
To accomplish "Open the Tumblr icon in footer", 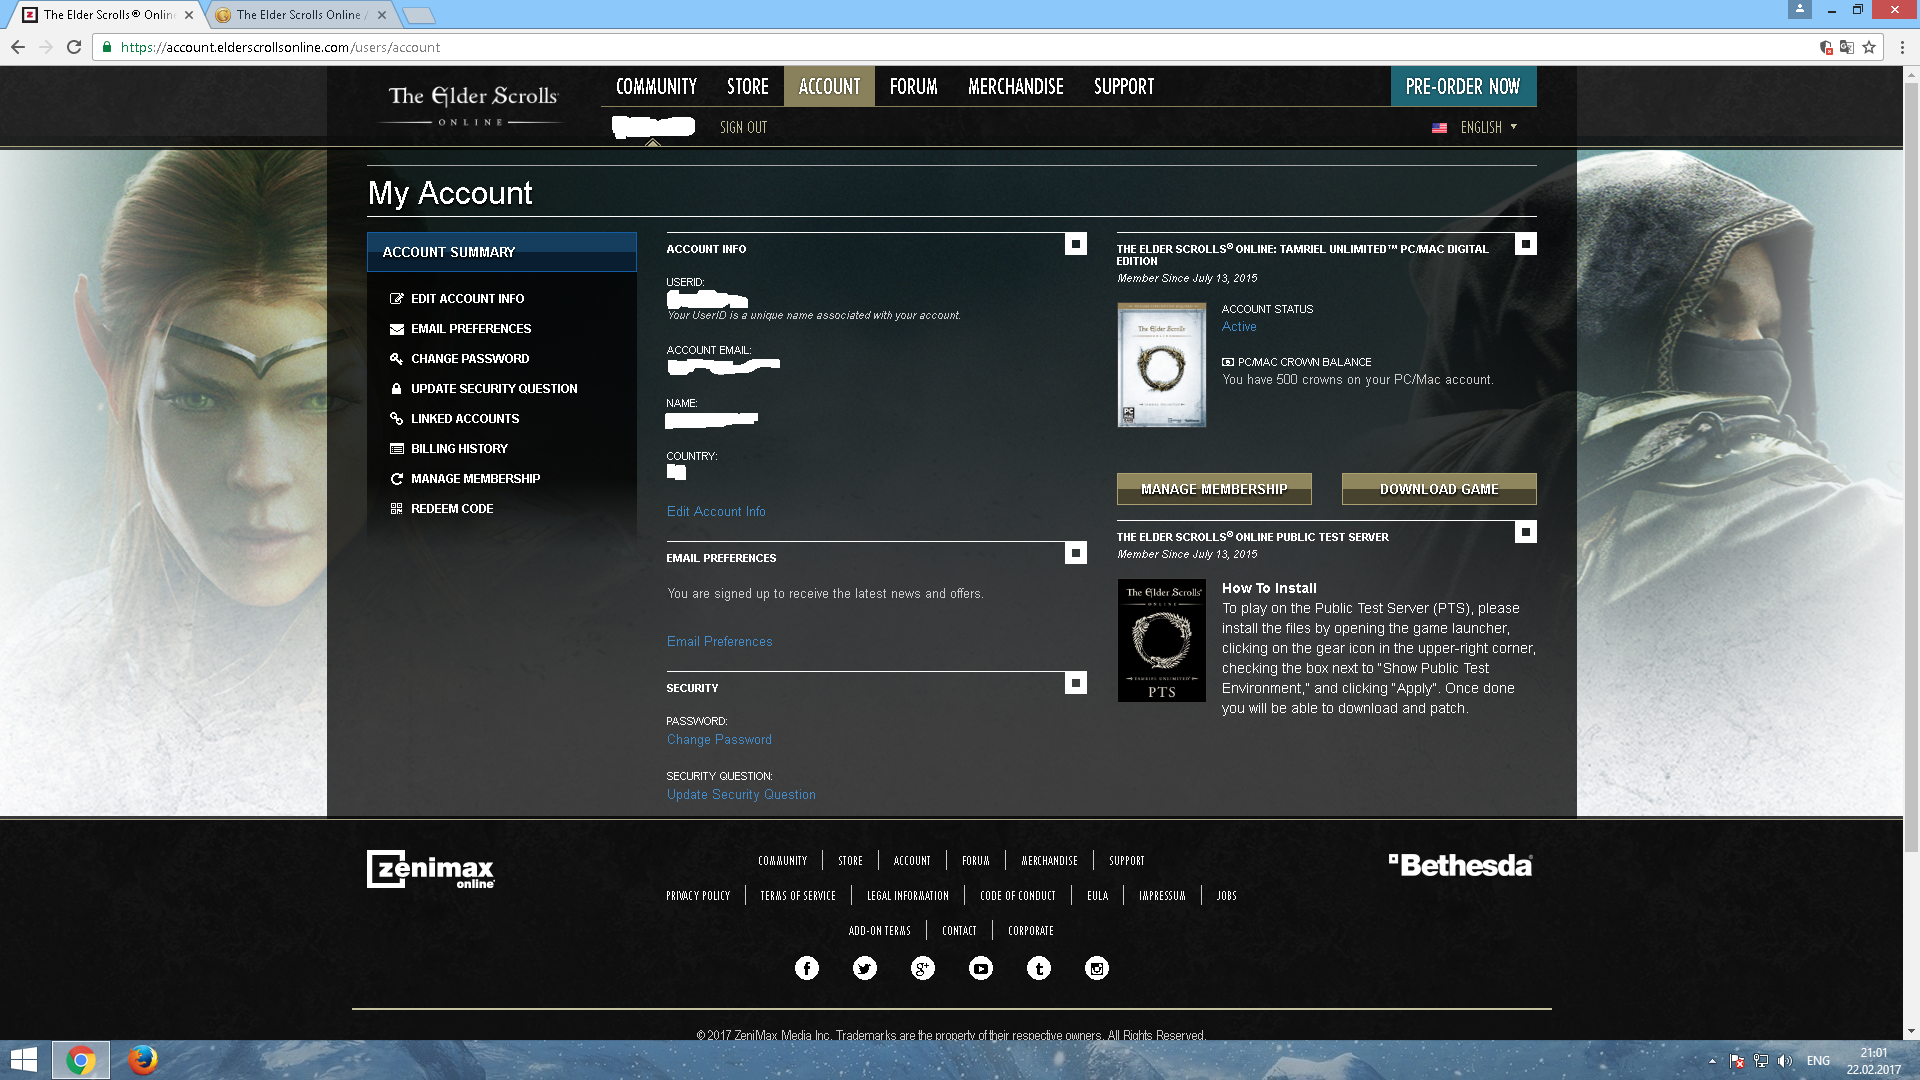I will tap(1039, 968).
